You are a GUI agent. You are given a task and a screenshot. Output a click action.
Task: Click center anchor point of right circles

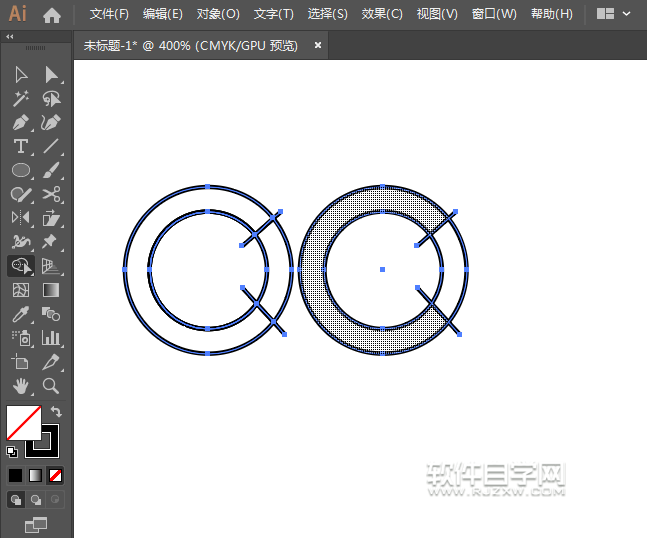[x=383, y=269]
